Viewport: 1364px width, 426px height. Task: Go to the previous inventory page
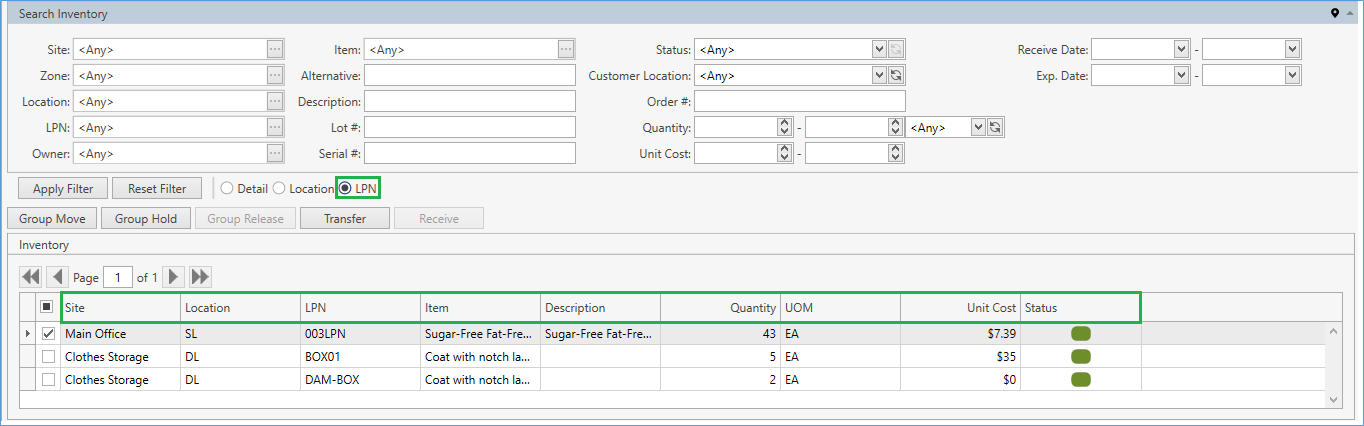58,277
